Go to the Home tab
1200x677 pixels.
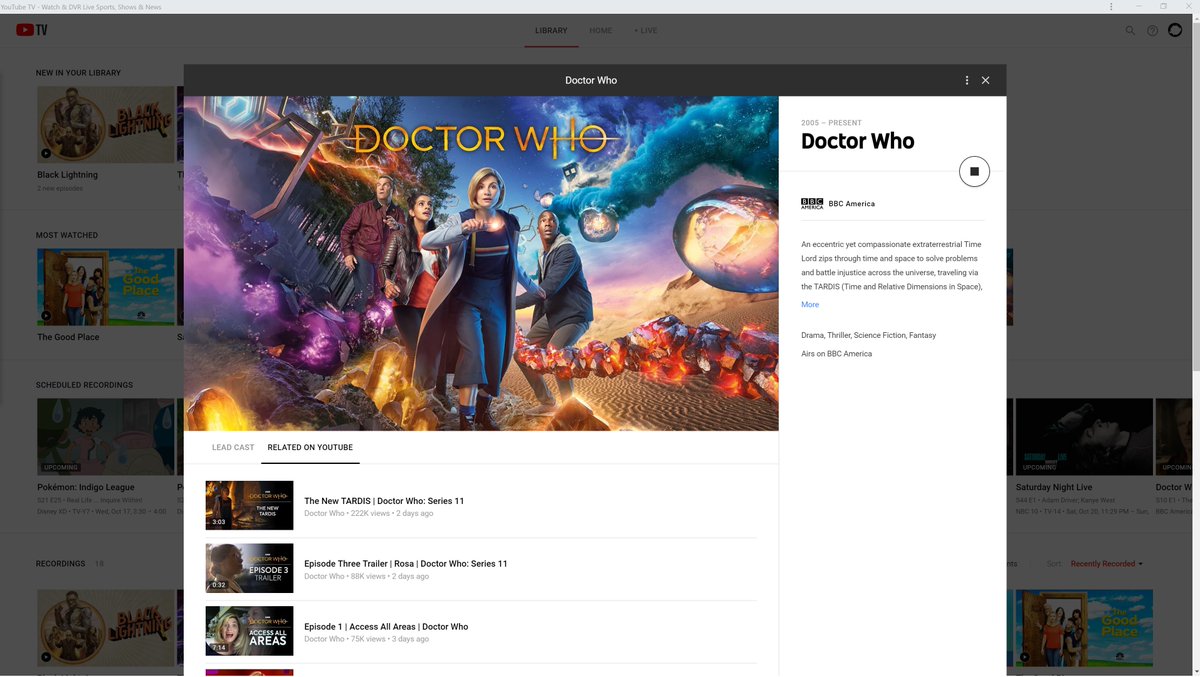point(600,31)
